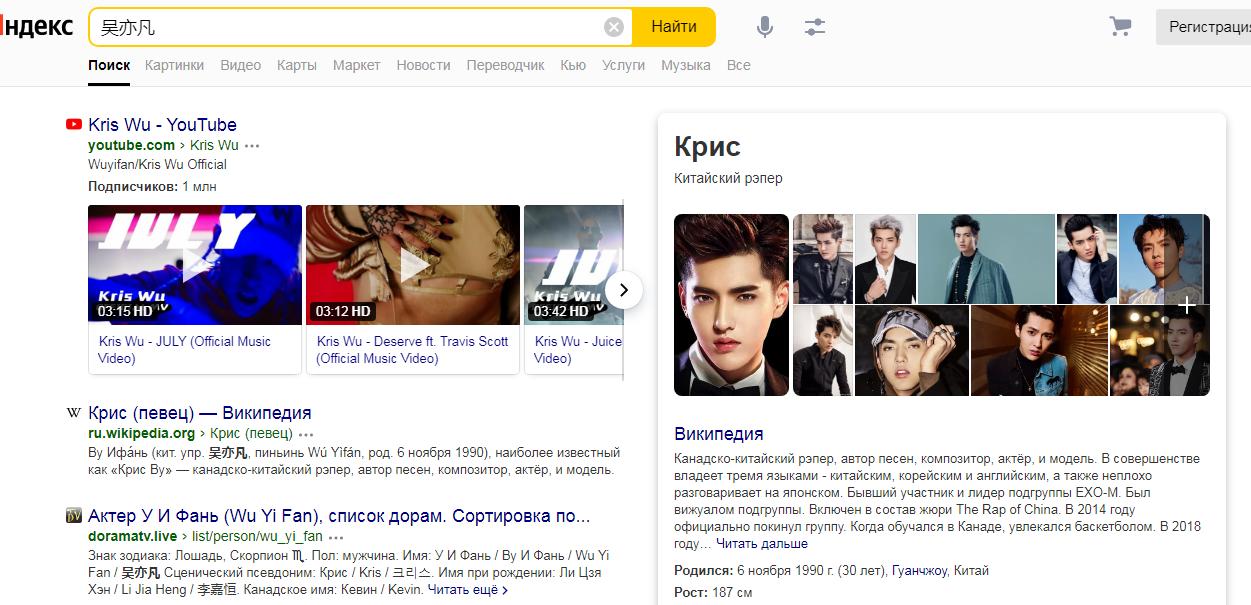
Task: Click the Подписчиков: 1 млн text
Action: pyautogui.click(x=152, y=187)
